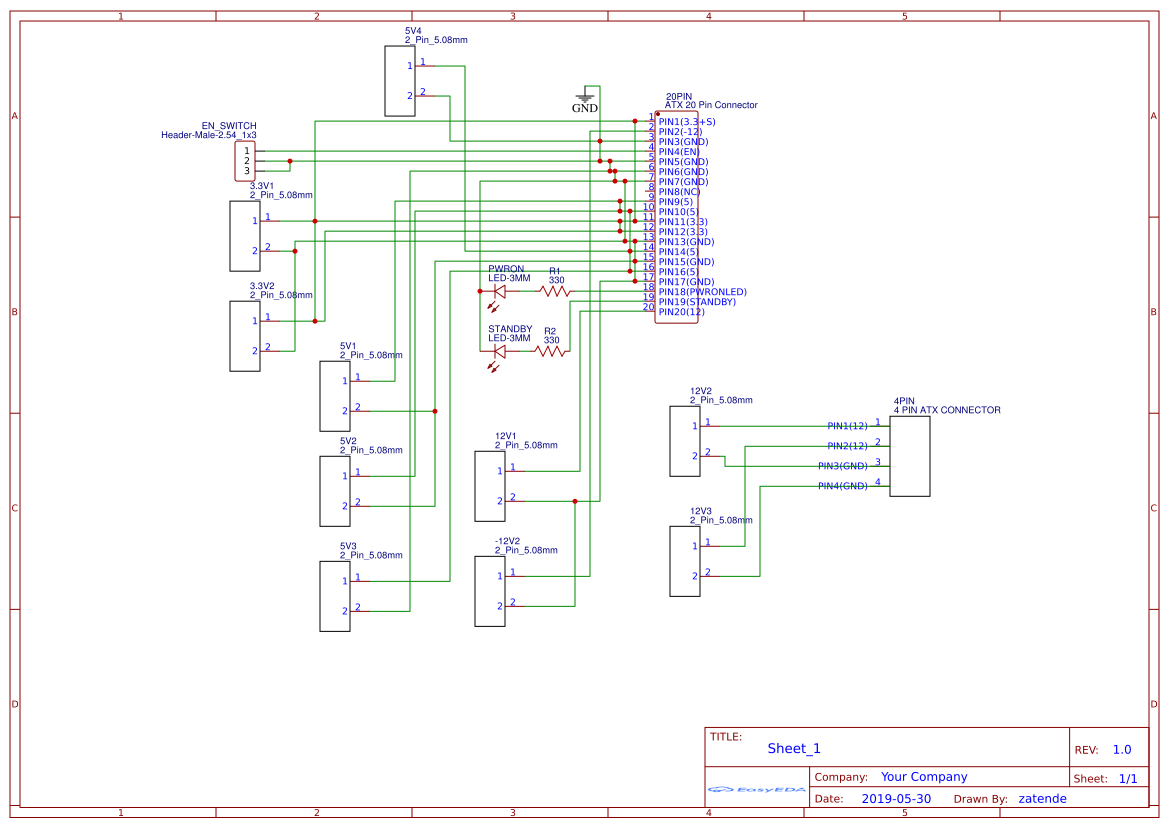The width and height of the screenshot is (1169, 828).
Task: Select the 5V4 connector symbol
Action: [399, 81]
